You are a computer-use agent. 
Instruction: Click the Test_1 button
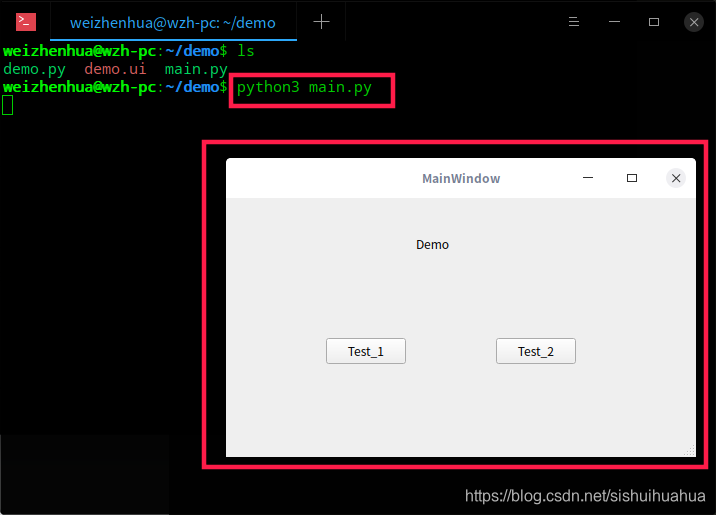pos(366,351)
